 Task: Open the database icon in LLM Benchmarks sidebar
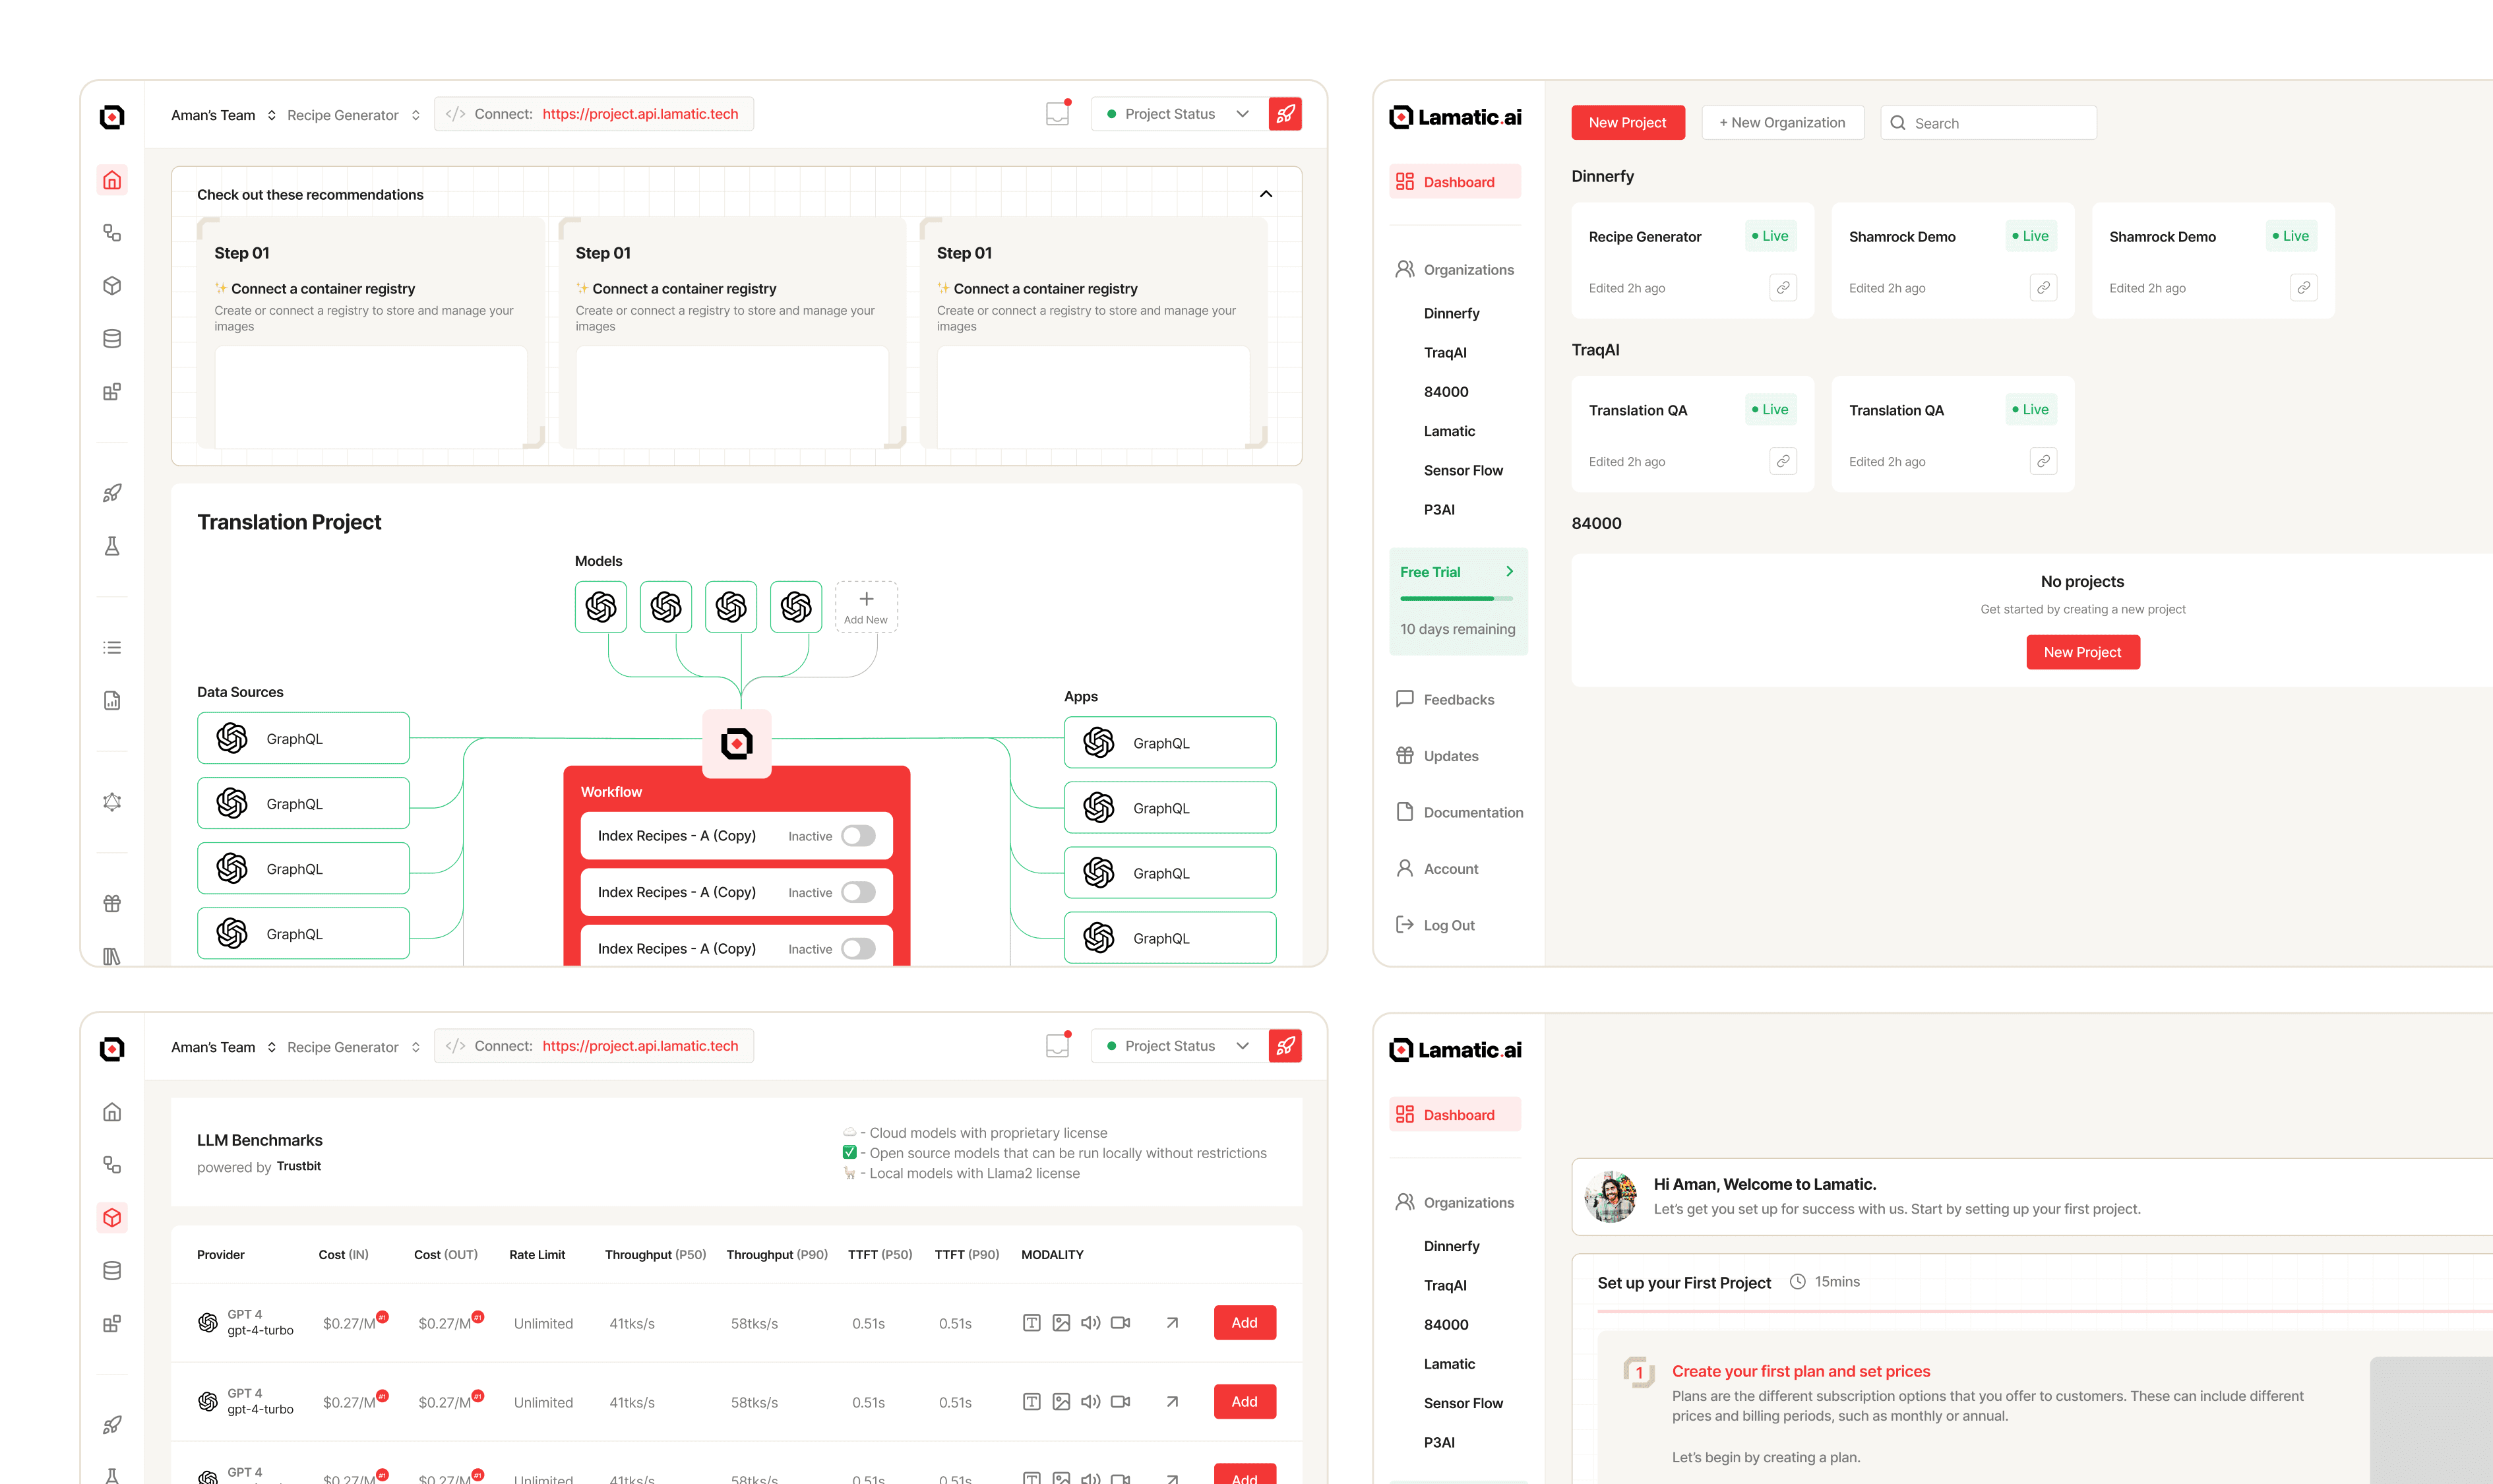pyautogui.click(x=112, y=1271)
